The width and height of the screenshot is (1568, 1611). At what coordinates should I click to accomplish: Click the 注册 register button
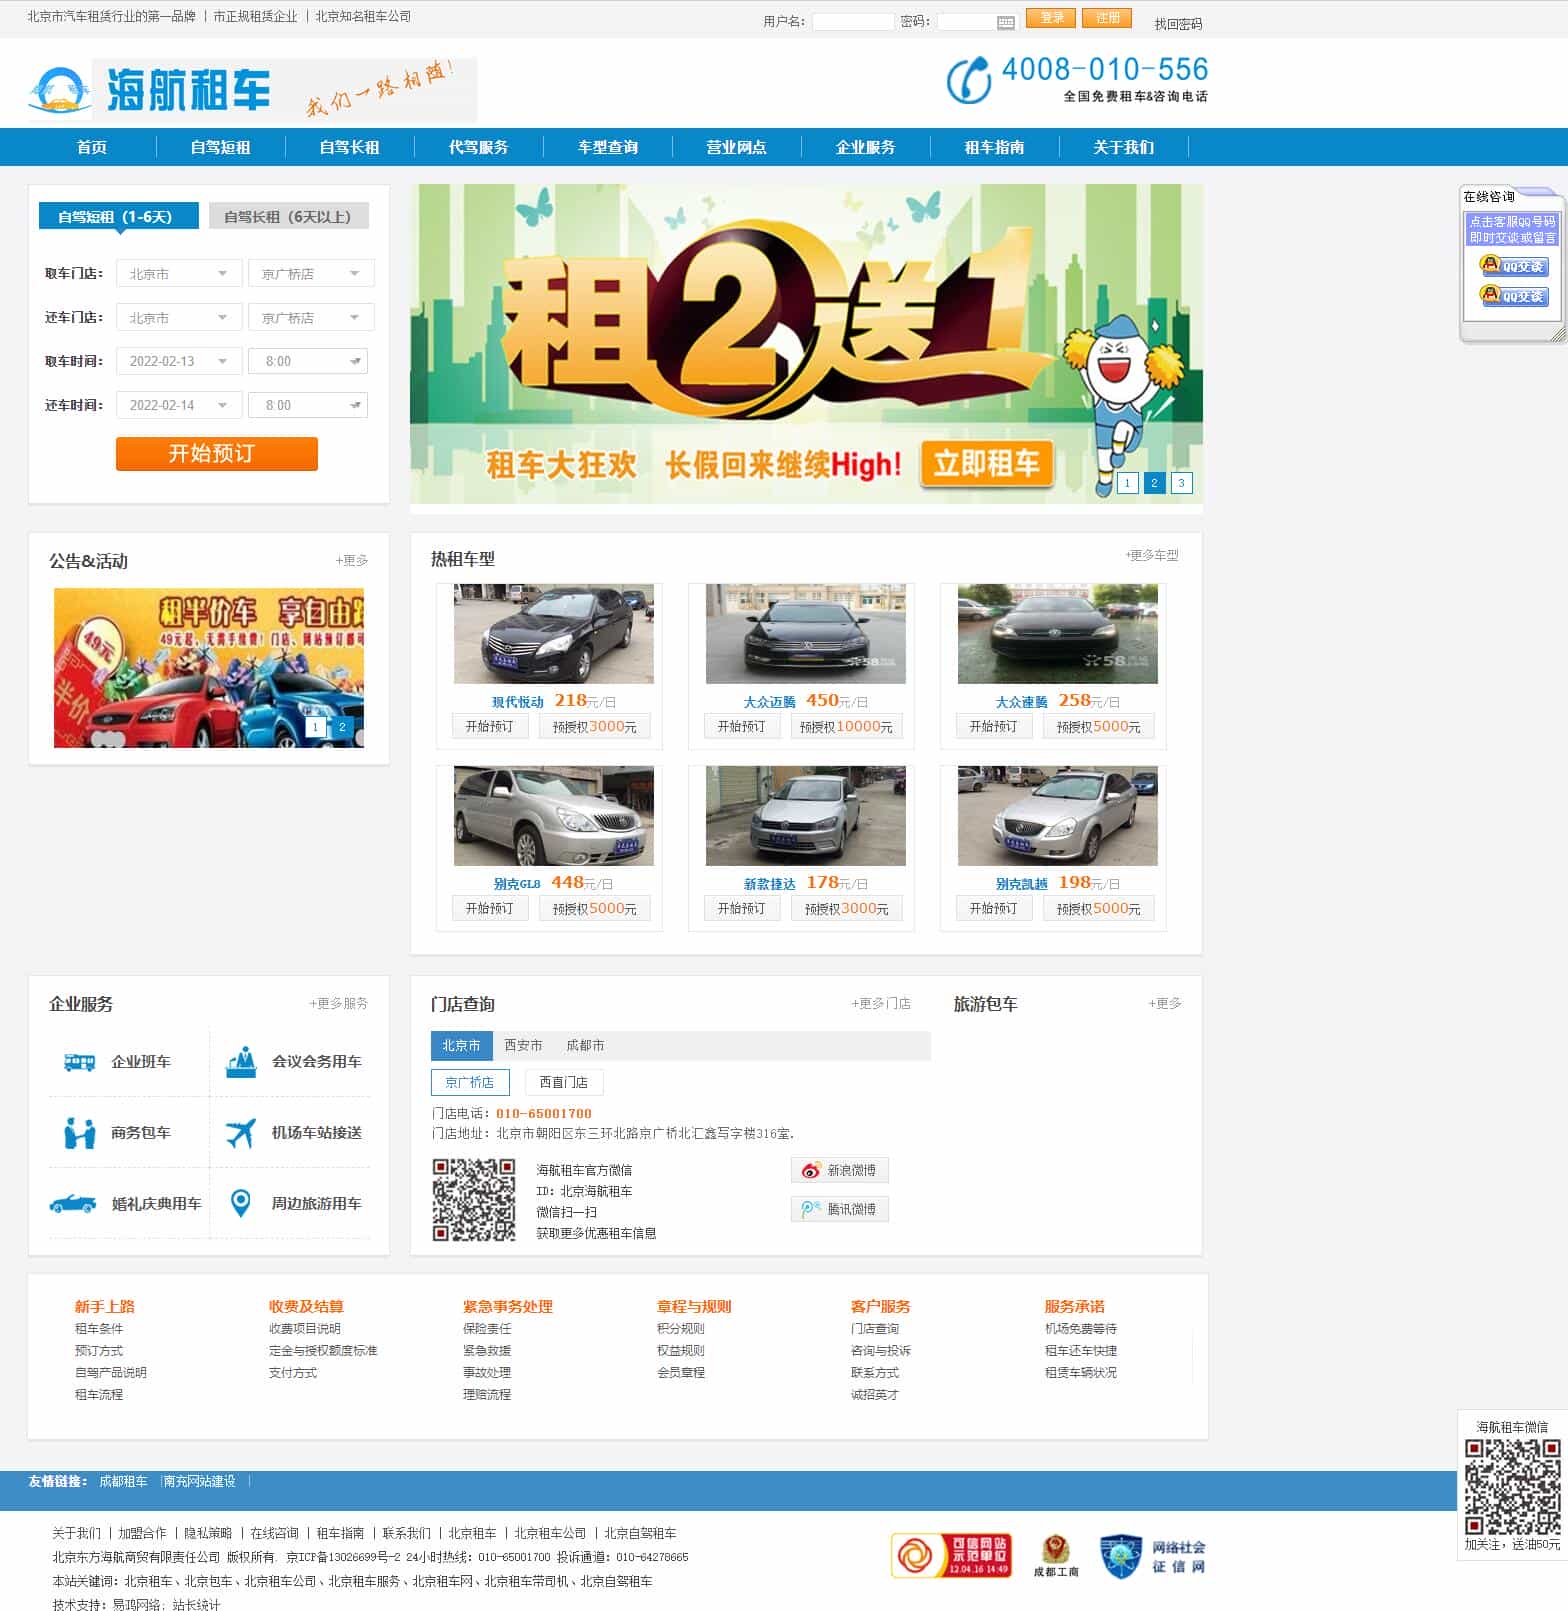point(1108,18)
